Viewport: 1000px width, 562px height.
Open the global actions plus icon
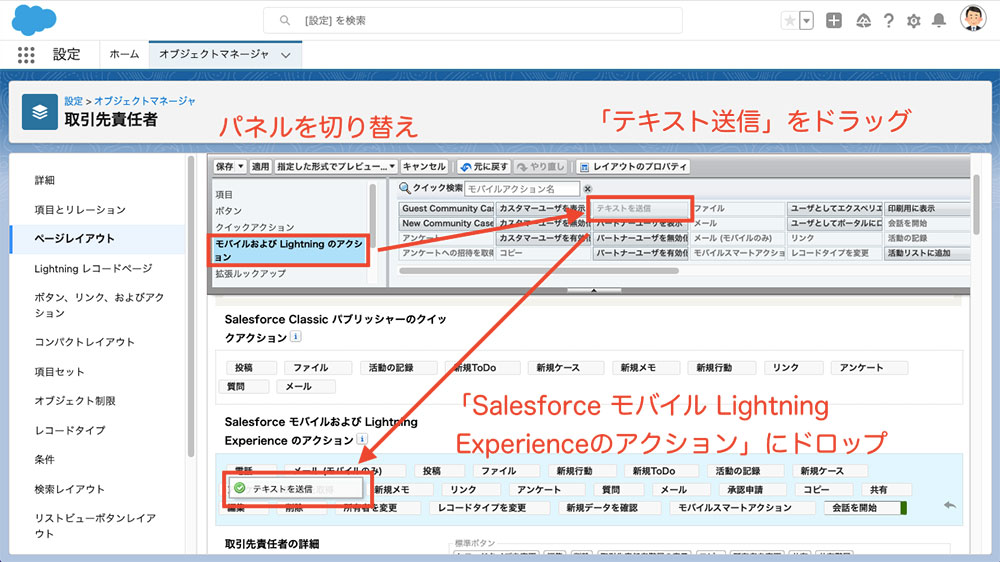pos(834,20)
